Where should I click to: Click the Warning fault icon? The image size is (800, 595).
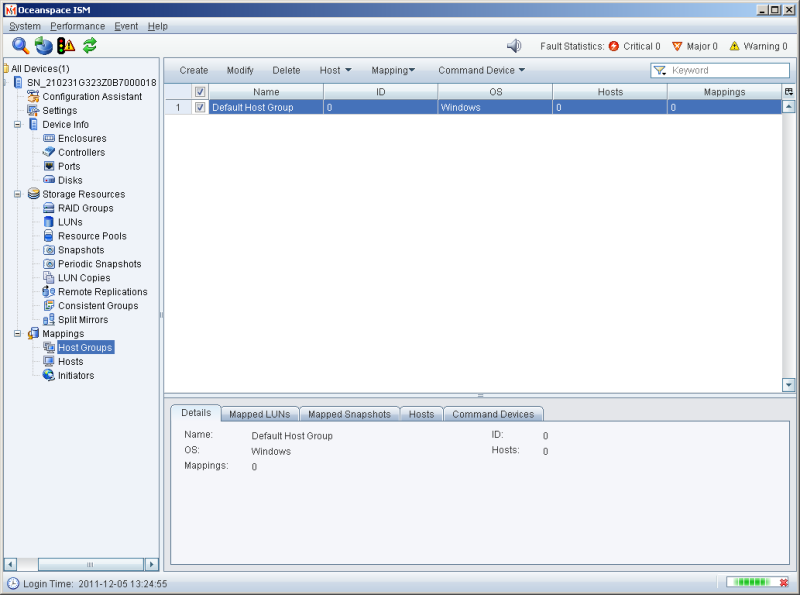pyautogui.click(x=734, y=46)
